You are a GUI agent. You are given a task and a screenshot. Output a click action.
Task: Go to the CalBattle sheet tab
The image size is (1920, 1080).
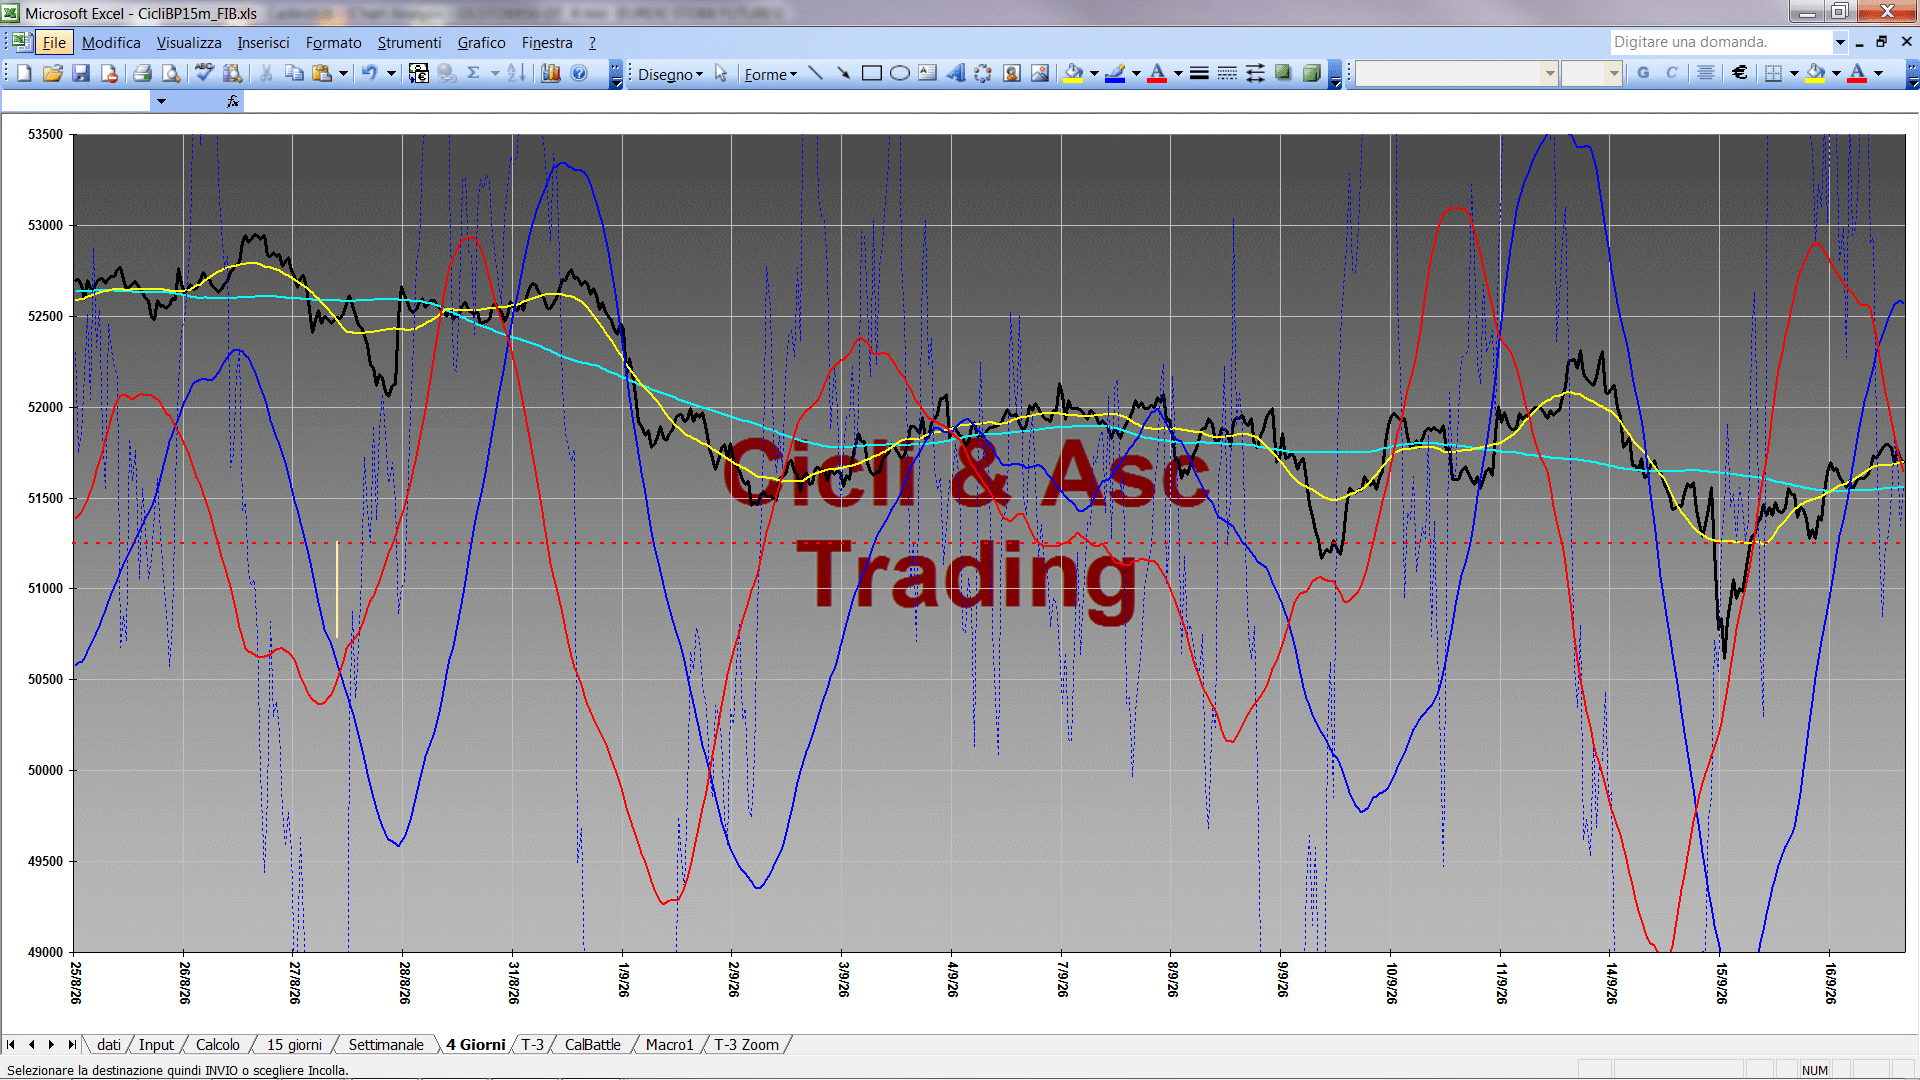pyautogui.click(x=592, y=1044)
